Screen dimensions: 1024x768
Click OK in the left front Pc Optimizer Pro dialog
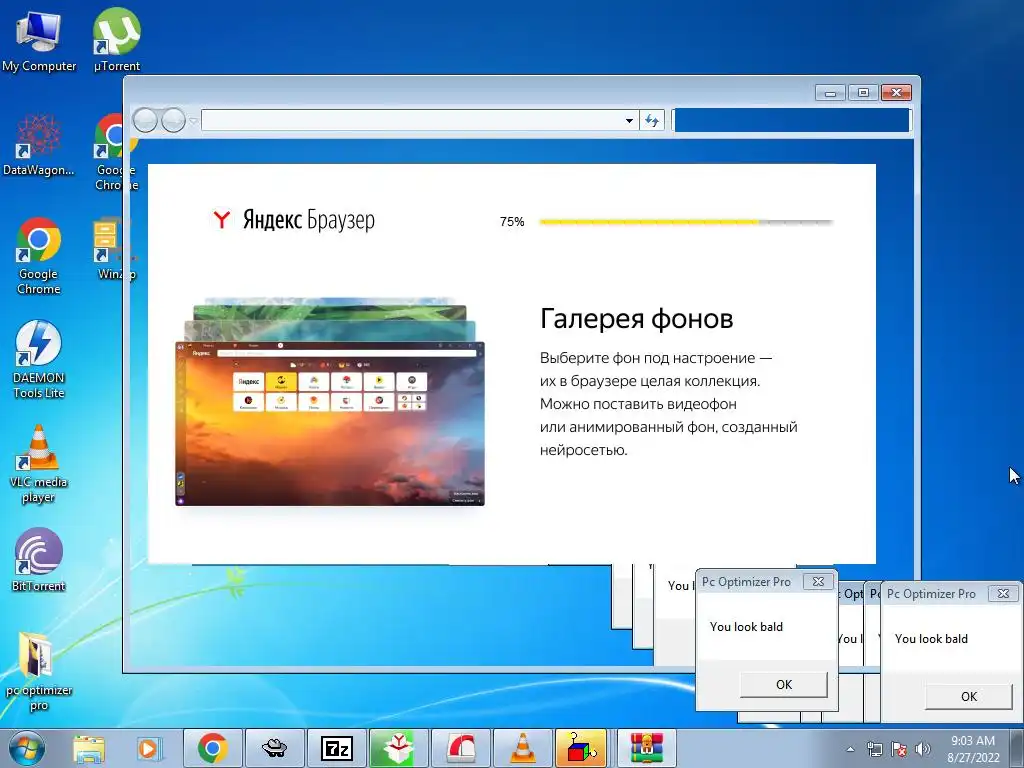click(784, 684)
